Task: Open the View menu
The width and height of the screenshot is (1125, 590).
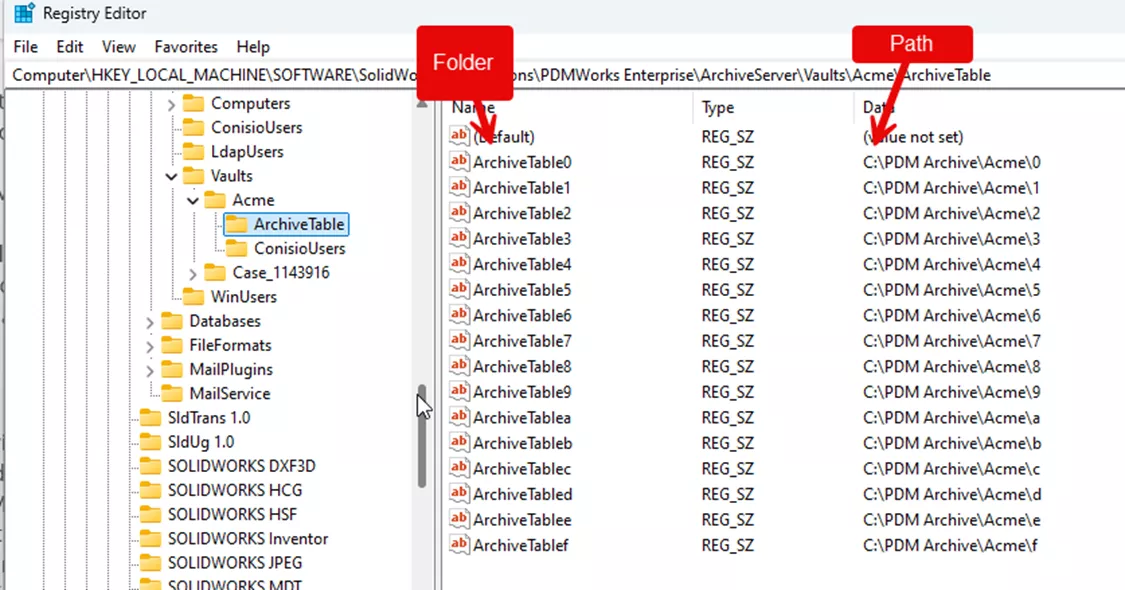Action: tap(118, 46)
